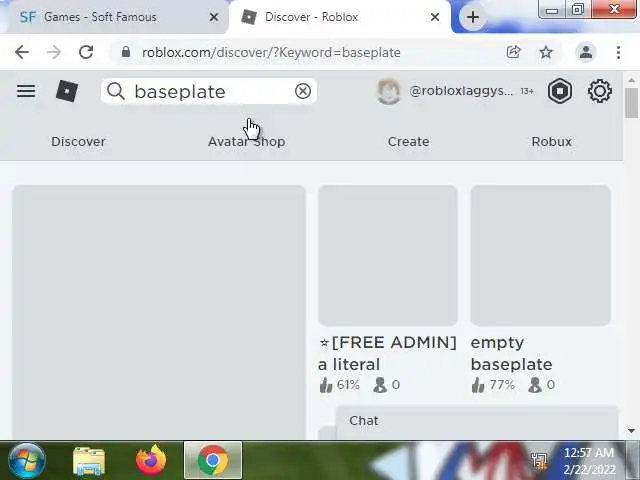640x480 pixels.
Task: Open the Chrome three-dot menu
Action: coord(618,52)
